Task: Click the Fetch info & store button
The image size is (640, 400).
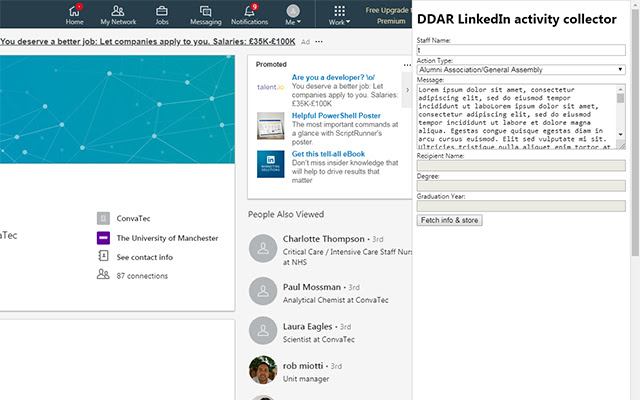Action: pyautogui.click(x=449, y=220)
